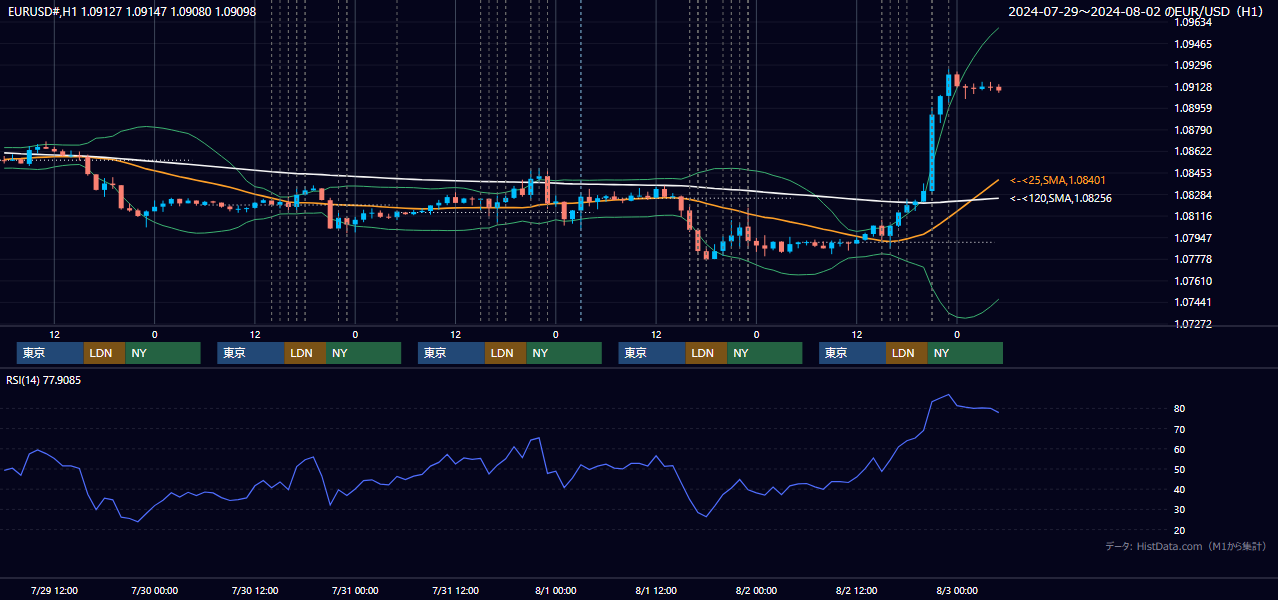Select price label 1.09296
Image resolution: width=1278 pixels, height=600 pixels.
point(1193,65)
